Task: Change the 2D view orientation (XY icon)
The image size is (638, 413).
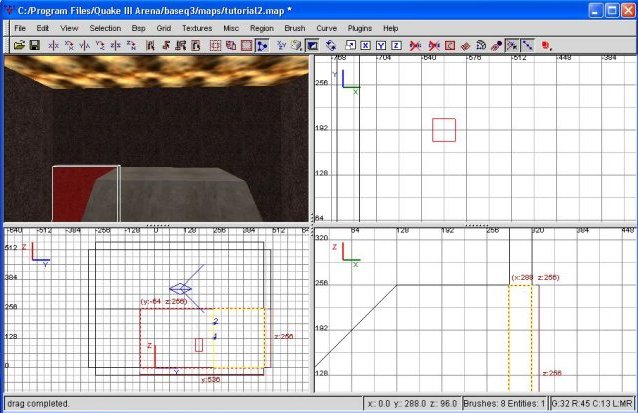Action: [x=281, y=46]
